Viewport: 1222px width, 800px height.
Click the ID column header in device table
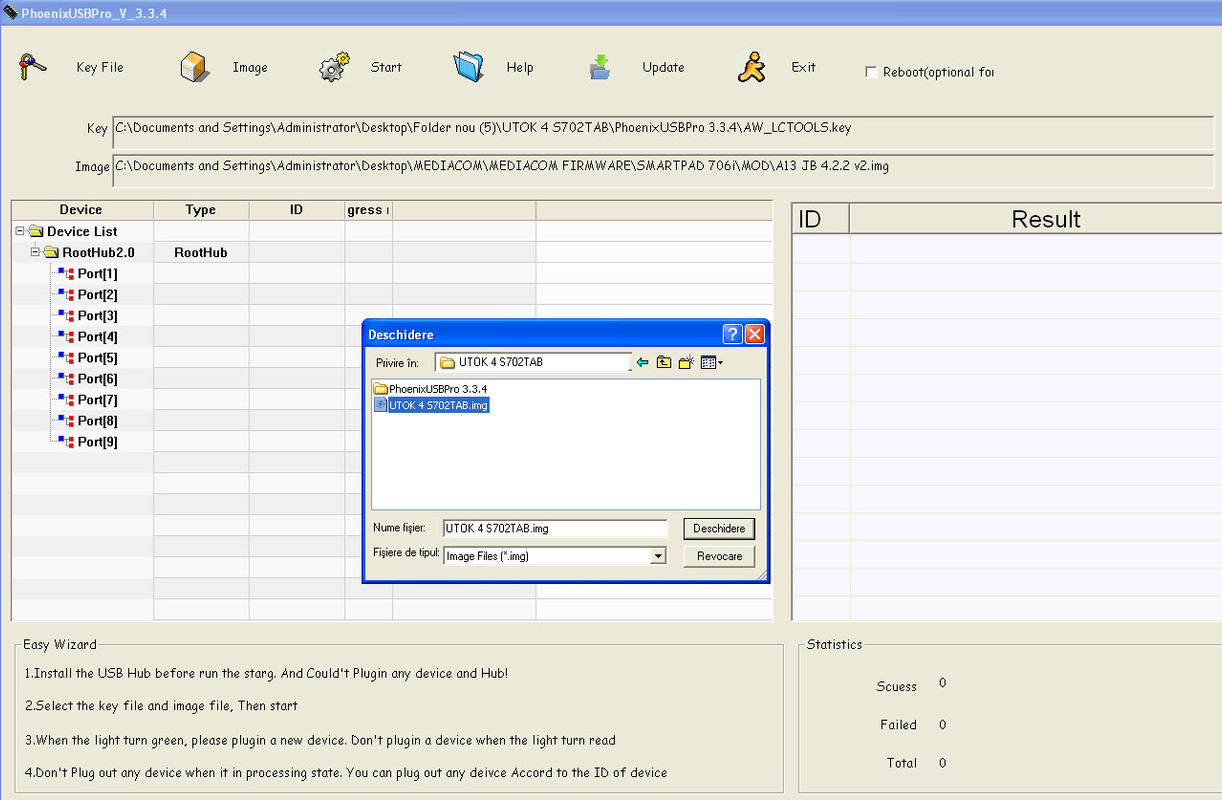pos(297,210)
